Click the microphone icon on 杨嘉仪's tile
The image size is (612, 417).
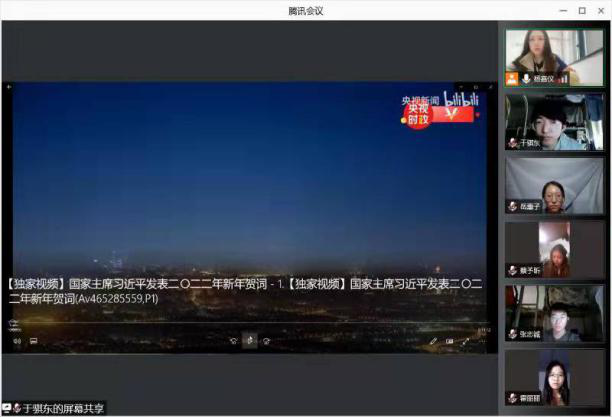[525, 78]
